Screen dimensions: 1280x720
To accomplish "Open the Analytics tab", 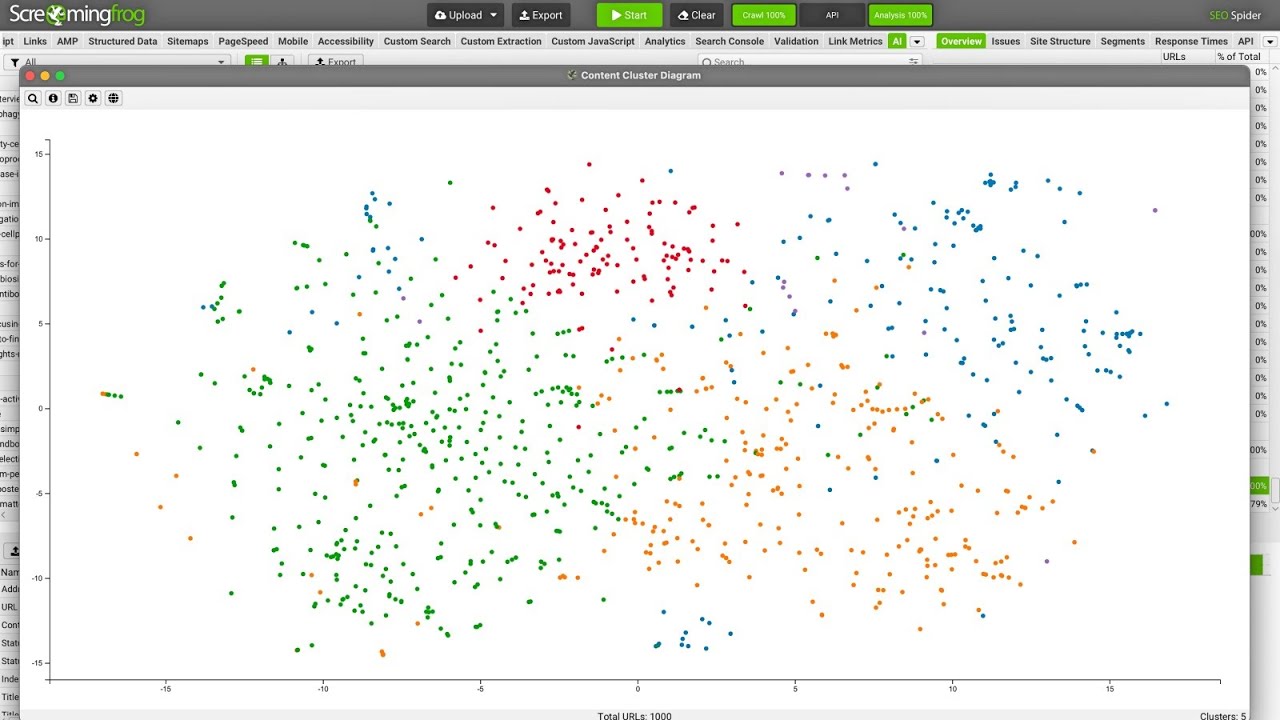I will tap(665, 41).
